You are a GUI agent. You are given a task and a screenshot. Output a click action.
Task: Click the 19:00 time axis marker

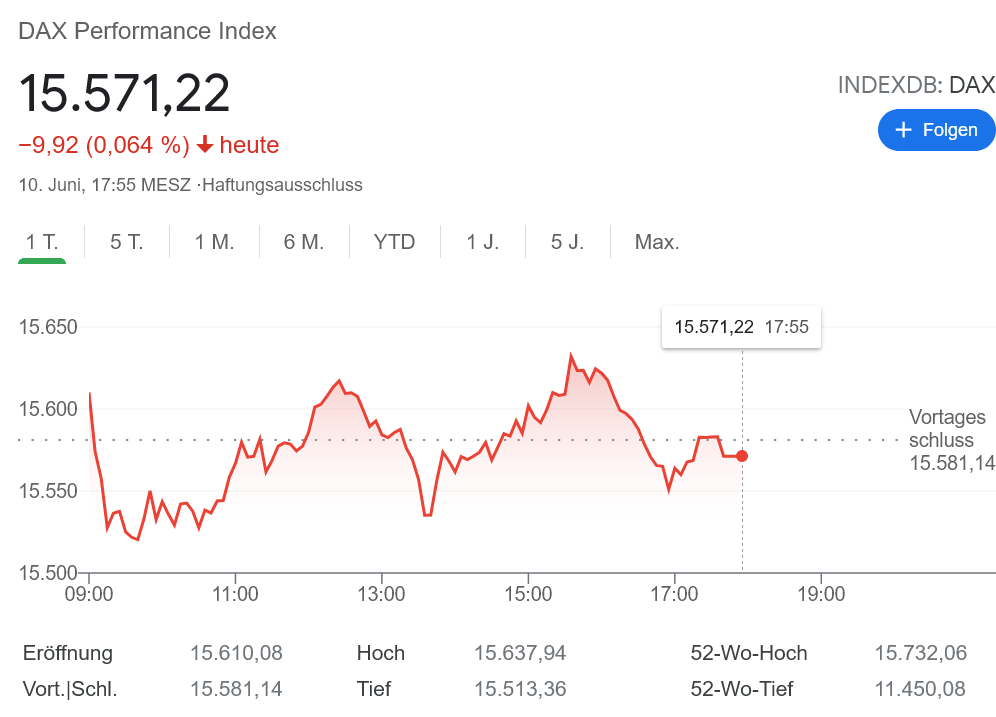(820, 594)
